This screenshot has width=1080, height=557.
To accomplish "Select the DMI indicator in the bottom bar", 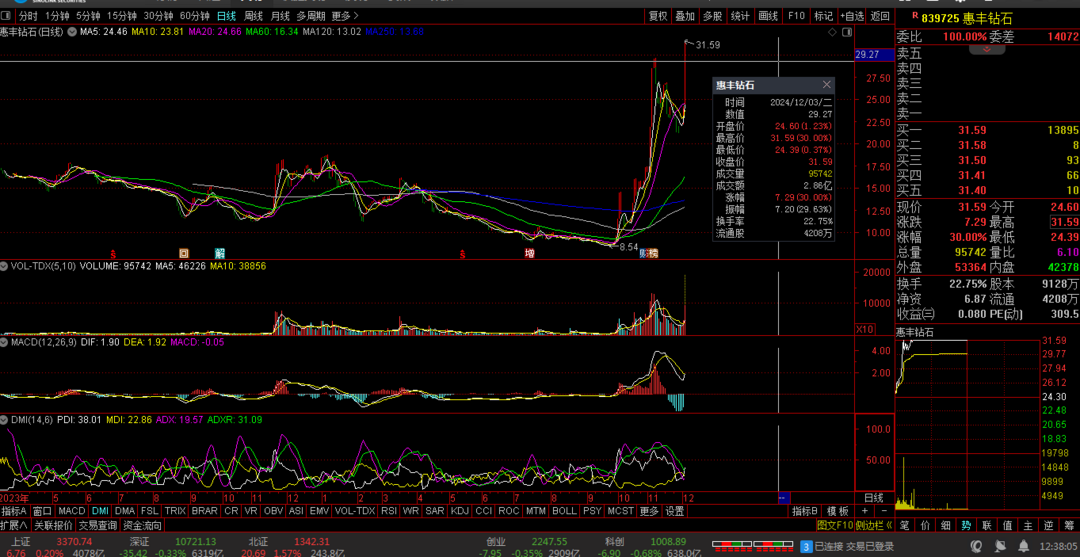I will (101, 511).
